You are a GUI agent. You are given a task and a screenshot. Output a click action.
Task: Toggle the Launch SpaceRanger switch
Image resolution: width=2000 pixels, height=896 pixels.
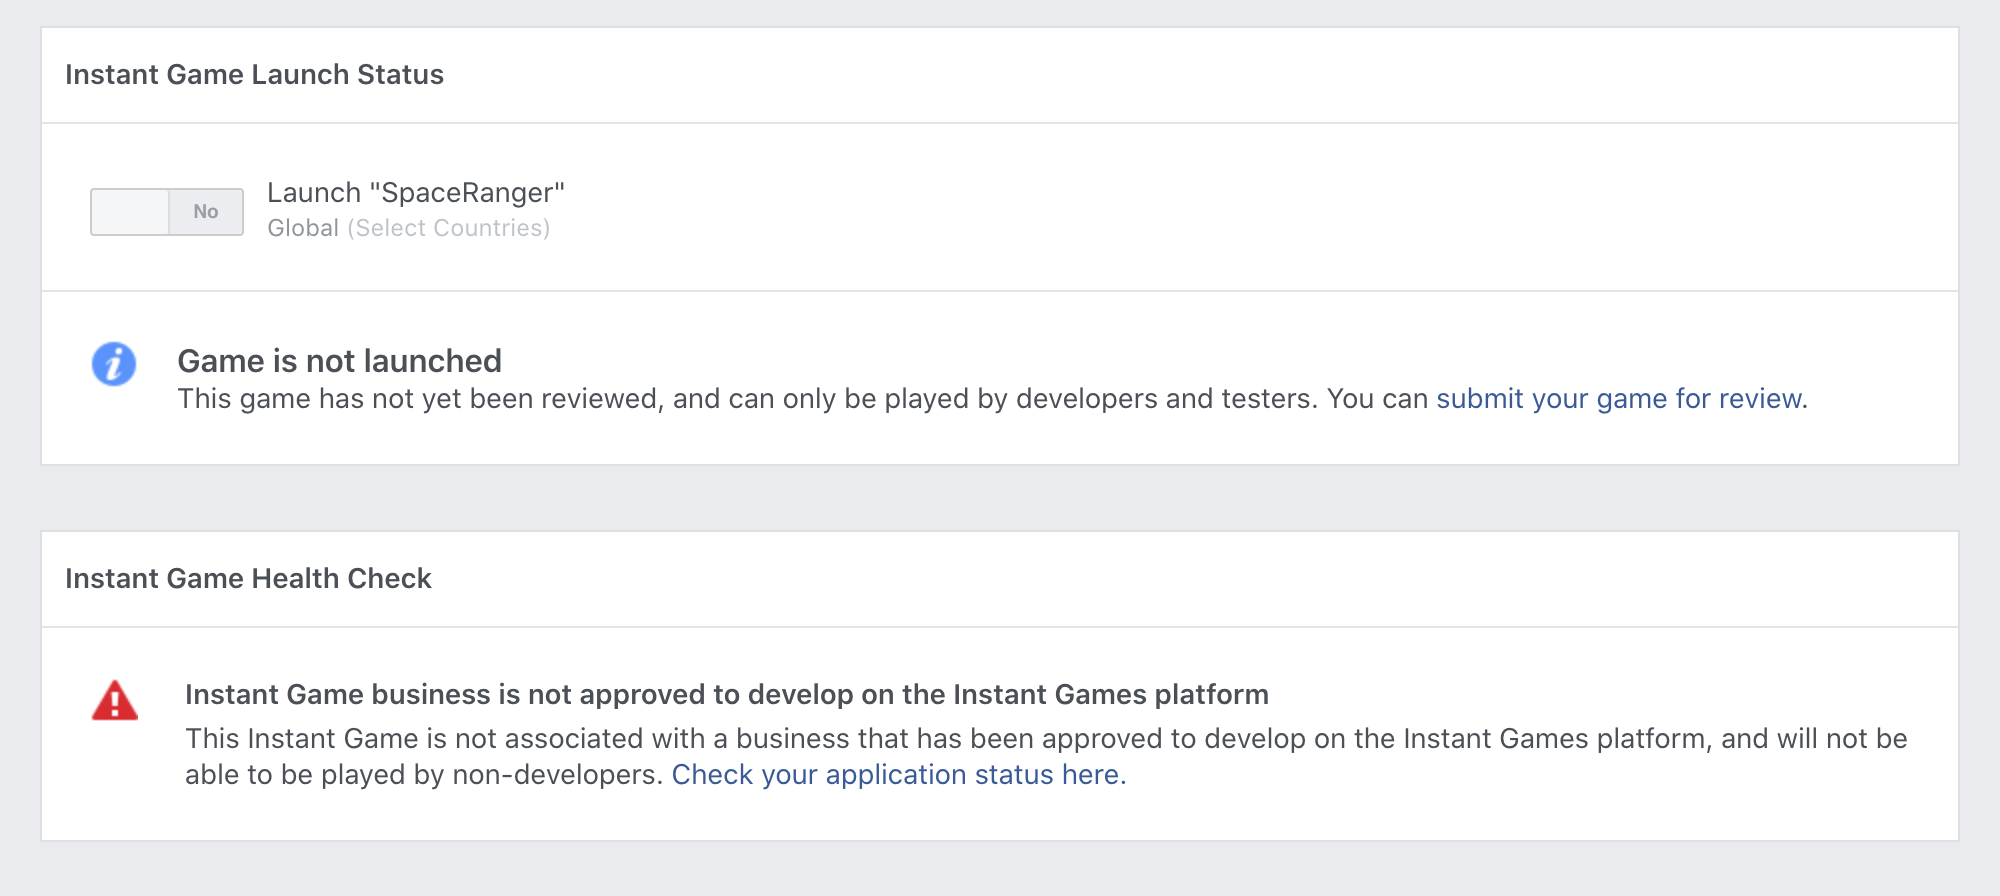click(167, 212)
